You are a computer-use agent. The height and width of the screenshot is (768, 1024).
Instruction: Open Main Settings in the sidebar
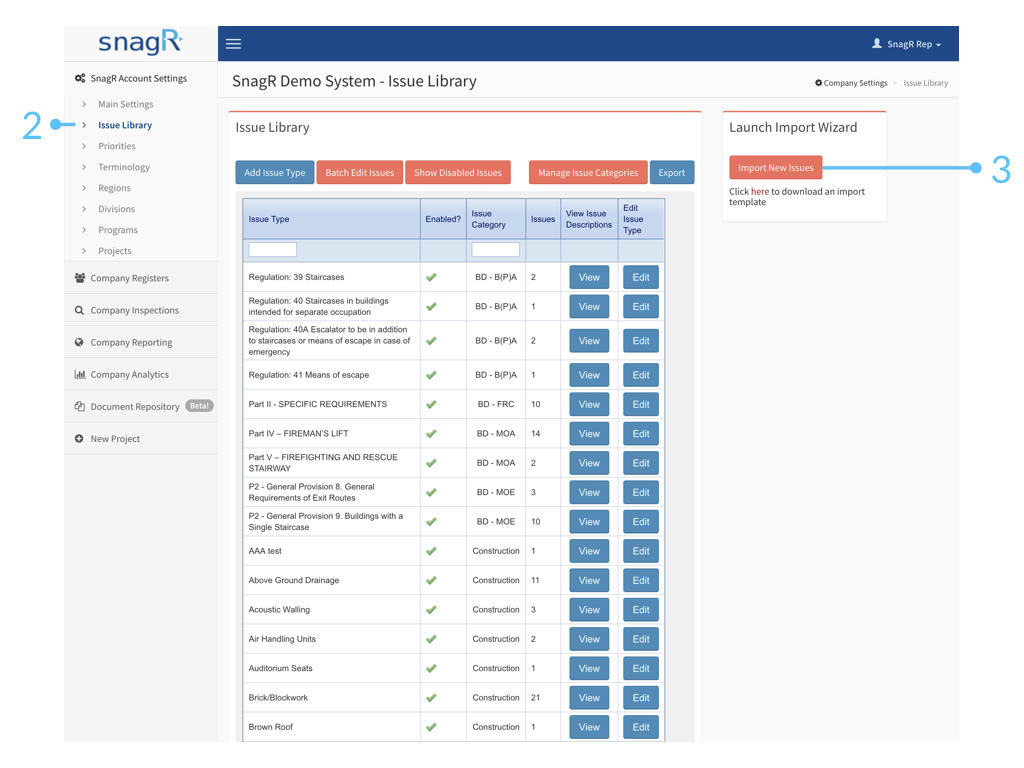pos(125,104)
